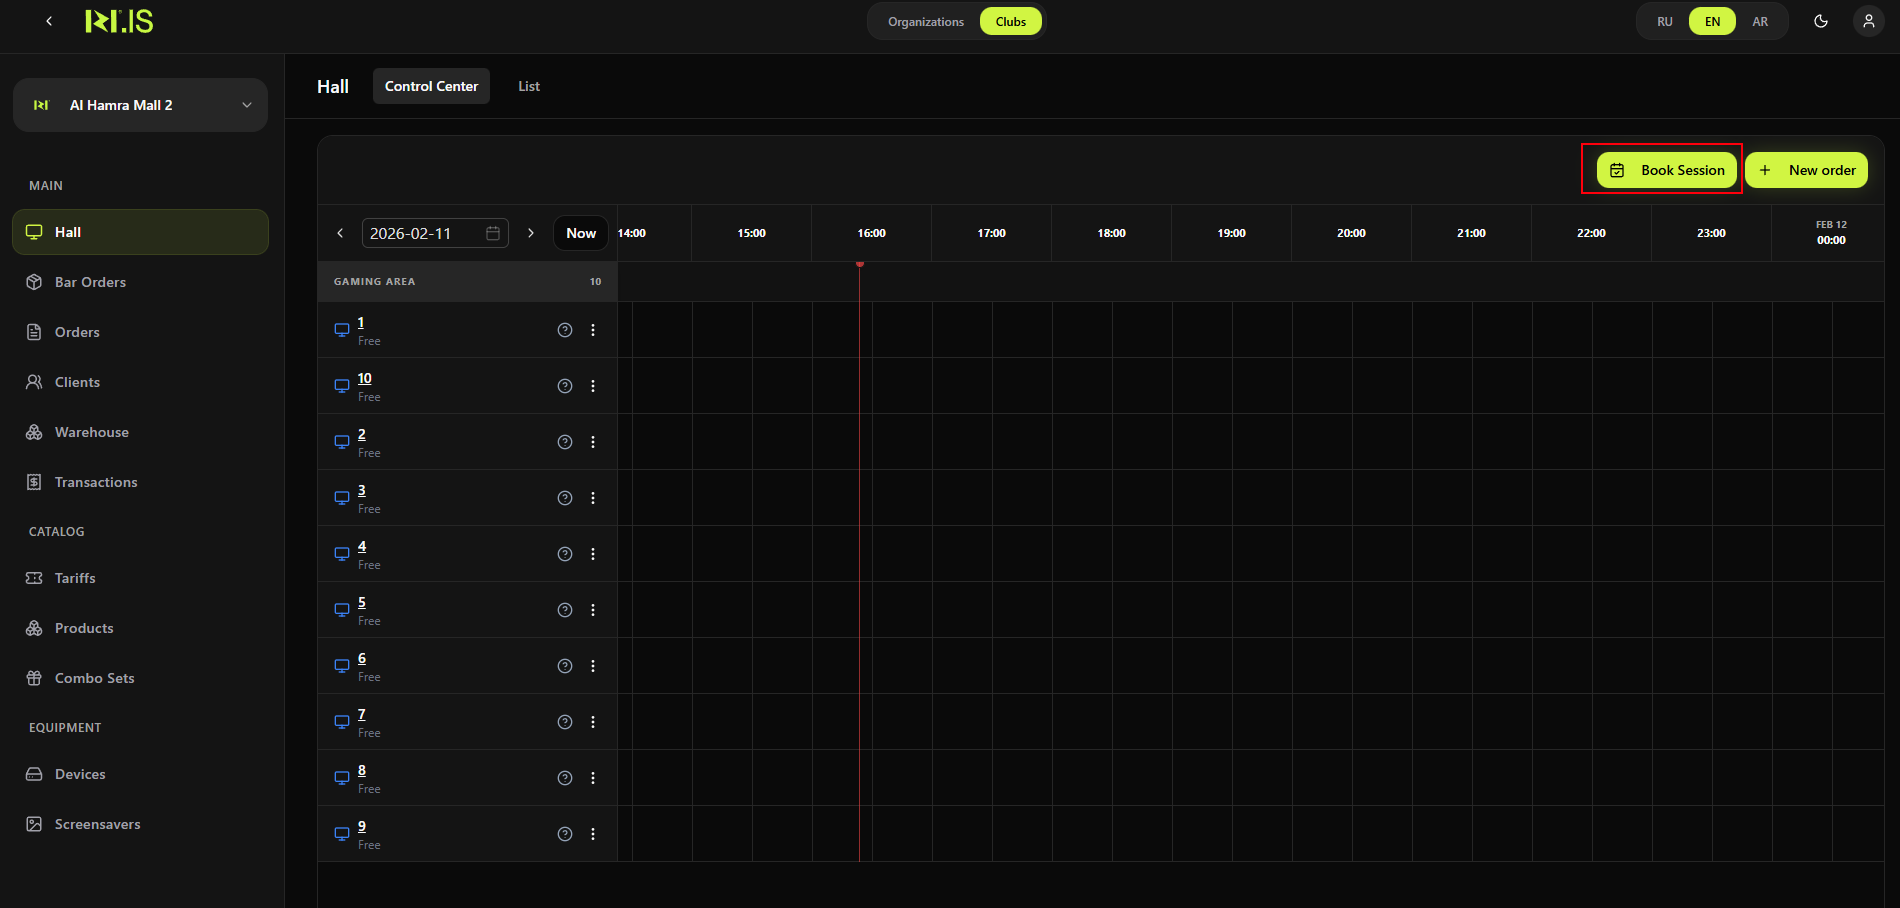Open Warehouse in the sidebar
The image size is (1900, 908).
[91, 432]
